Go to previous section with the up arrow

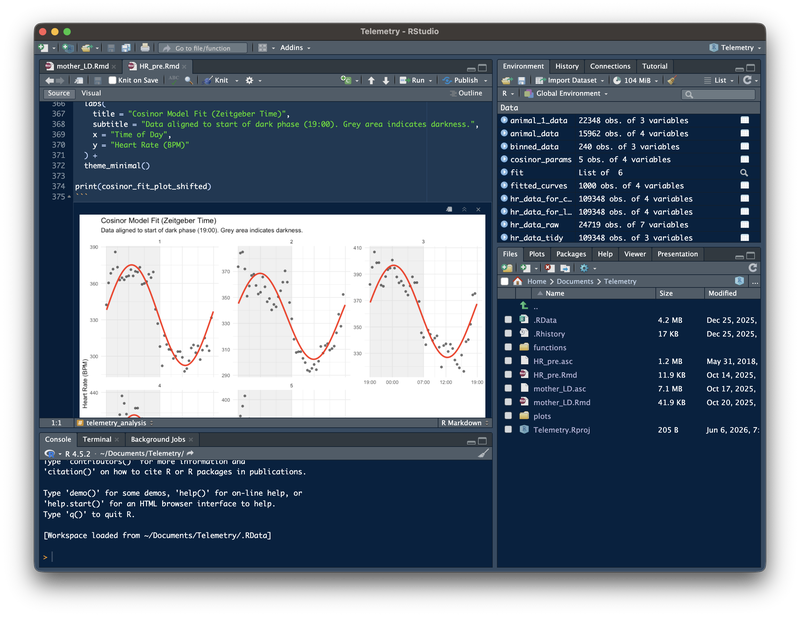coord(371,80)
